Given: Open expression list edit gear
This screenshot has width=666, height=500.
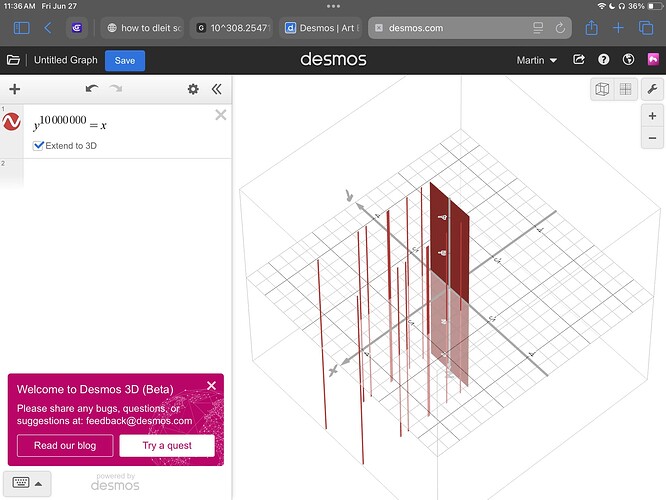Looking at the screenshot, I should (193, 89).
